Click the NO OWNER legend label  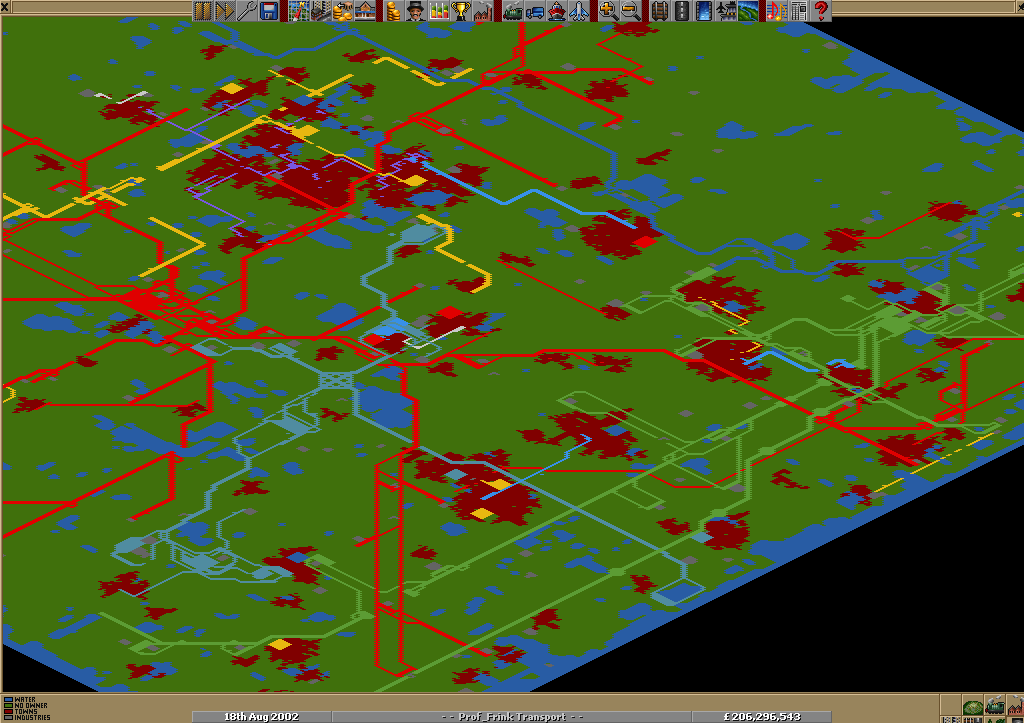click(31, 705)
